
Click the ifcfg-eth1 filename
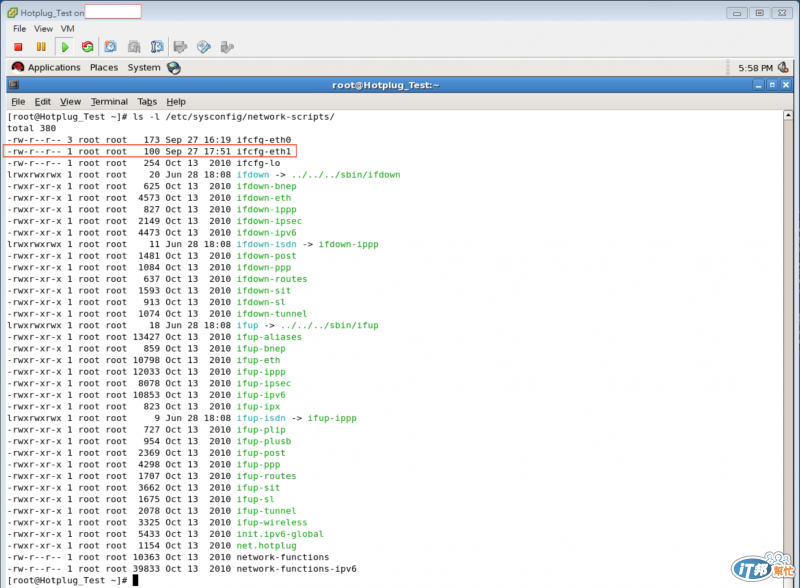pos(264,152)
